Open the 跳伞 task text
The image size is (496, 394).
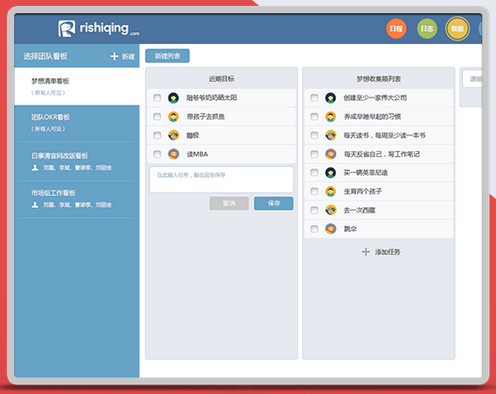(350, 229)
